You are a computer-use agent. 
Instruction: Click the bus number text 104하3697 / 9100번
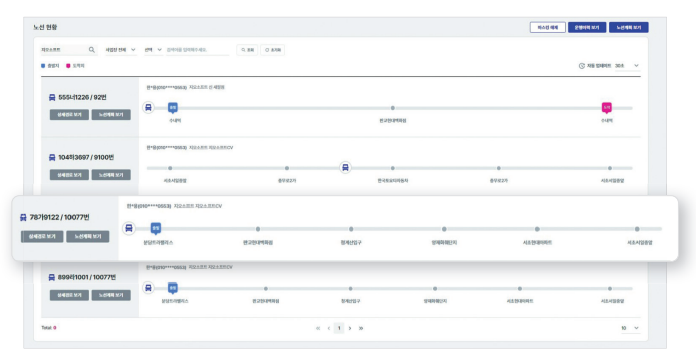point(86,158)
